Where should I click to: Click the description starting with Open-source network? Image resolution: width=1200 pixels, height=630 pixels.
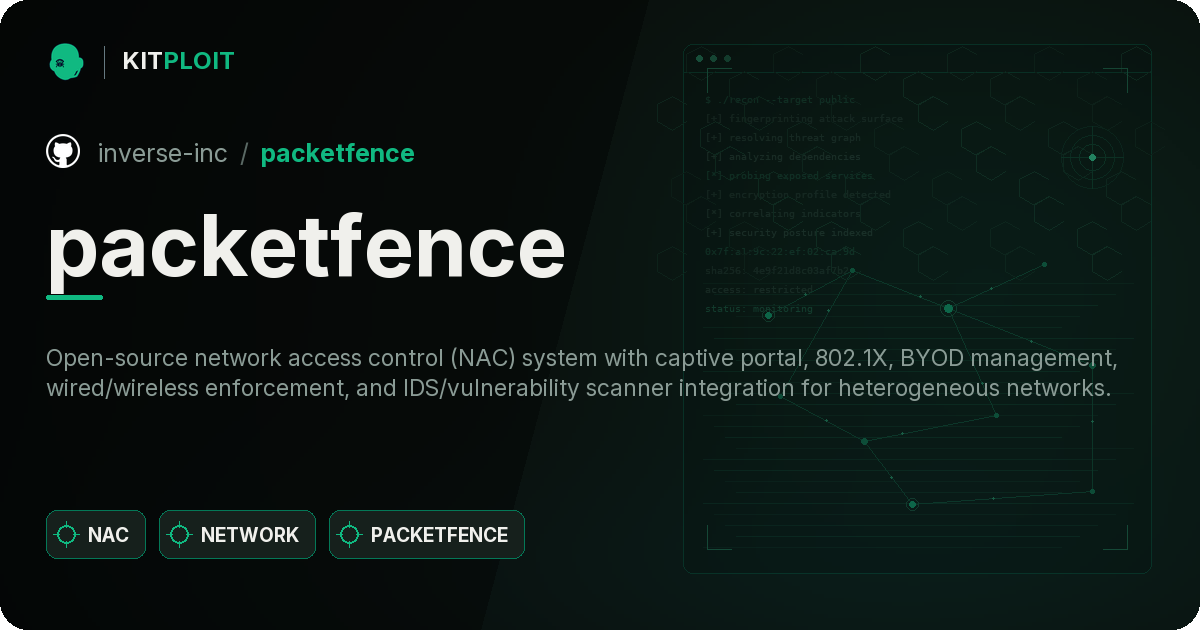[580, 373]
